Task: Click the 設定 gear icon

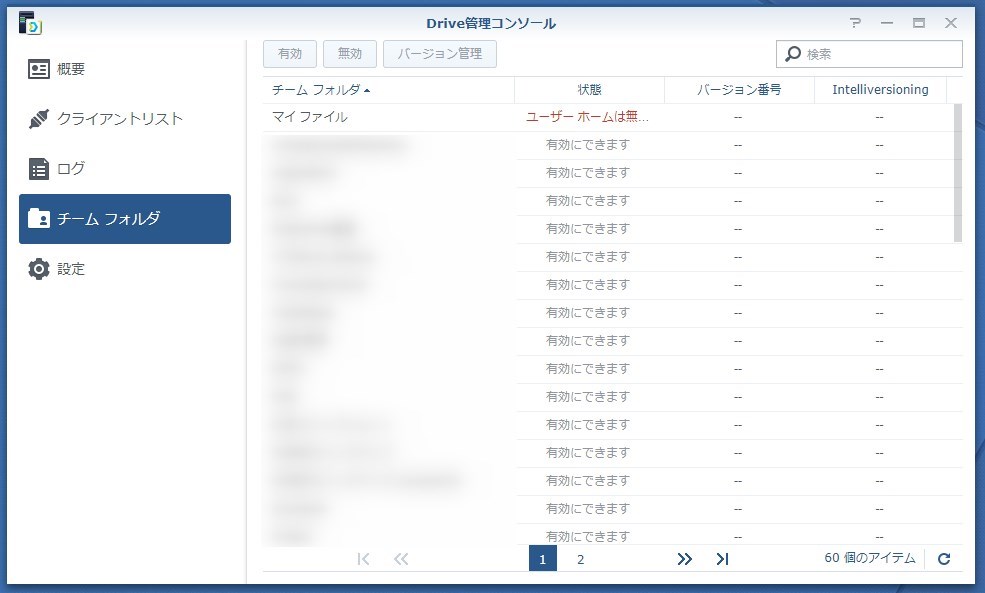Action: (x=39, y=269)
